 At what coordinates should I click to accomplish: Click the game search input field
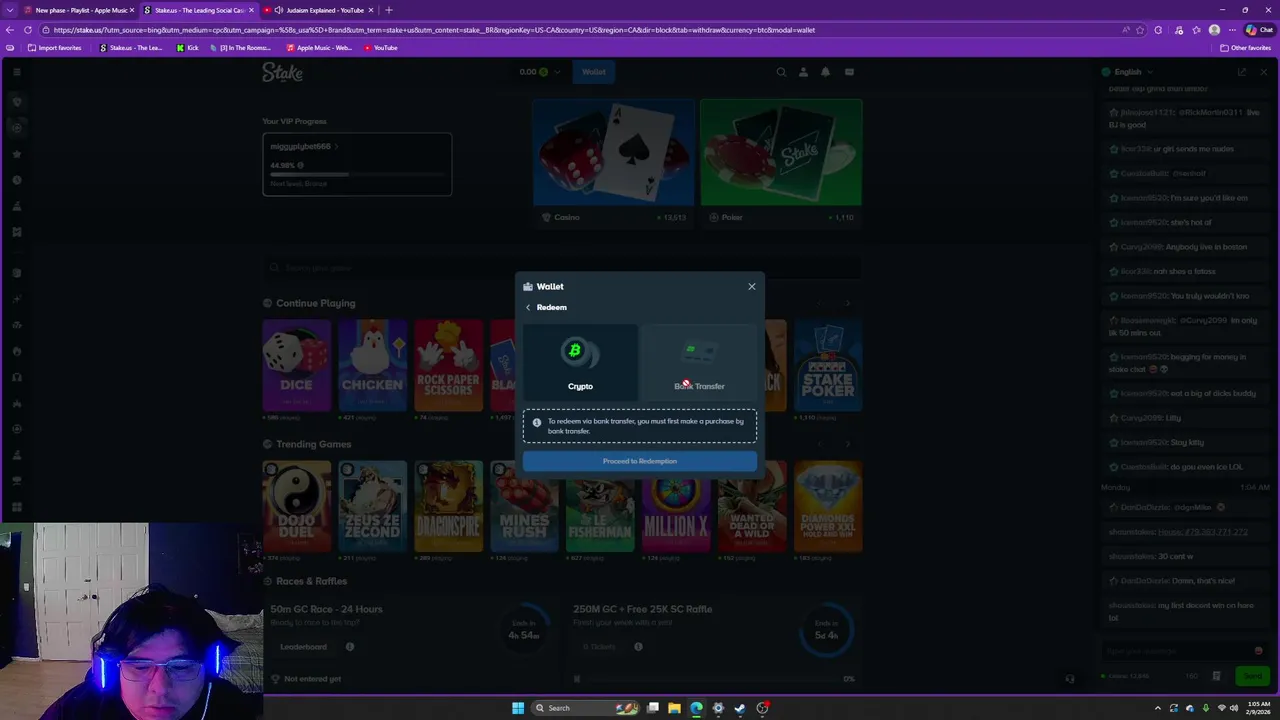tap(562, 268)
